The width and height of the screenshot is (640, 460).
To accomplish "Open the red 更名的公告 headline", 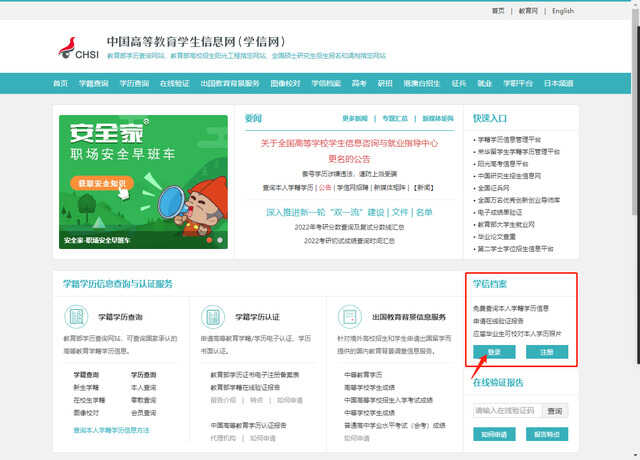I will click(x=349, y=159).
